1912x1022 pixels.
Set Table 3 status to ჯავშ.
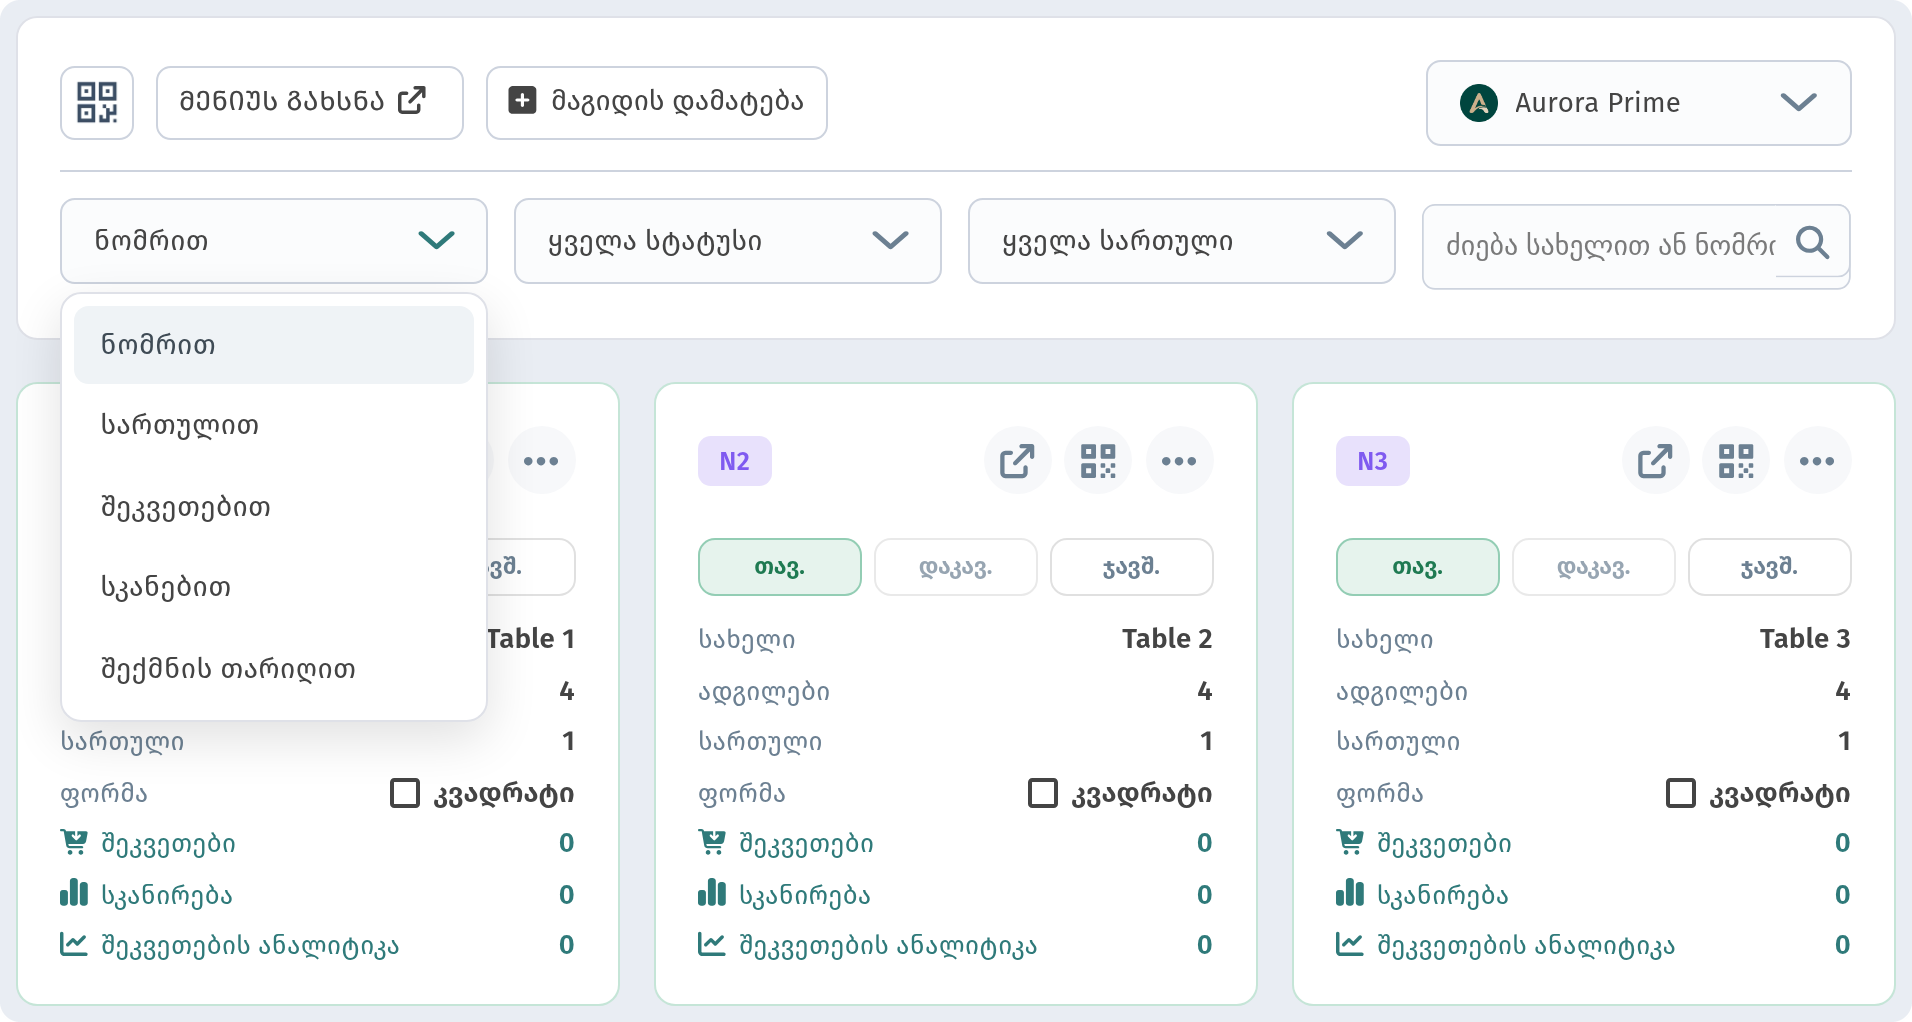(x=1770, y=567)
